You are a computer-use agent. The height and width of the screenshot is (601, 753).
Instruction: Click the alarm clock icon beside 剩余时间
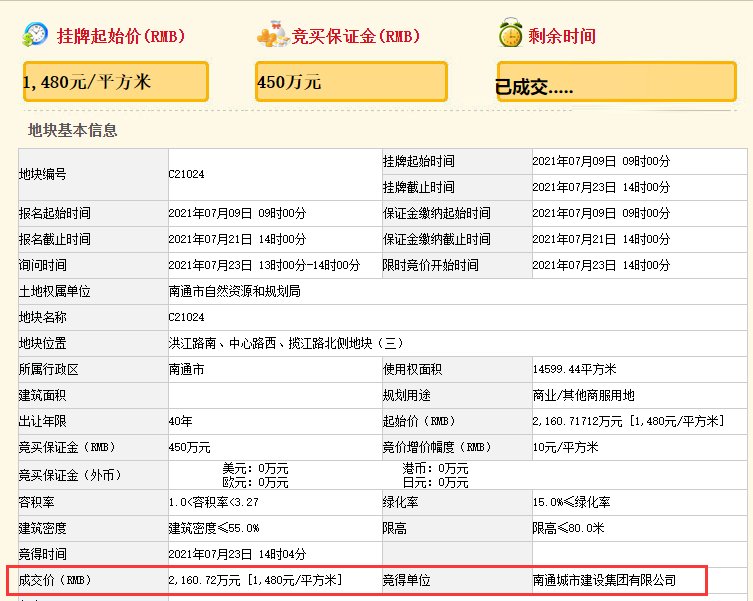pos(510,33)
